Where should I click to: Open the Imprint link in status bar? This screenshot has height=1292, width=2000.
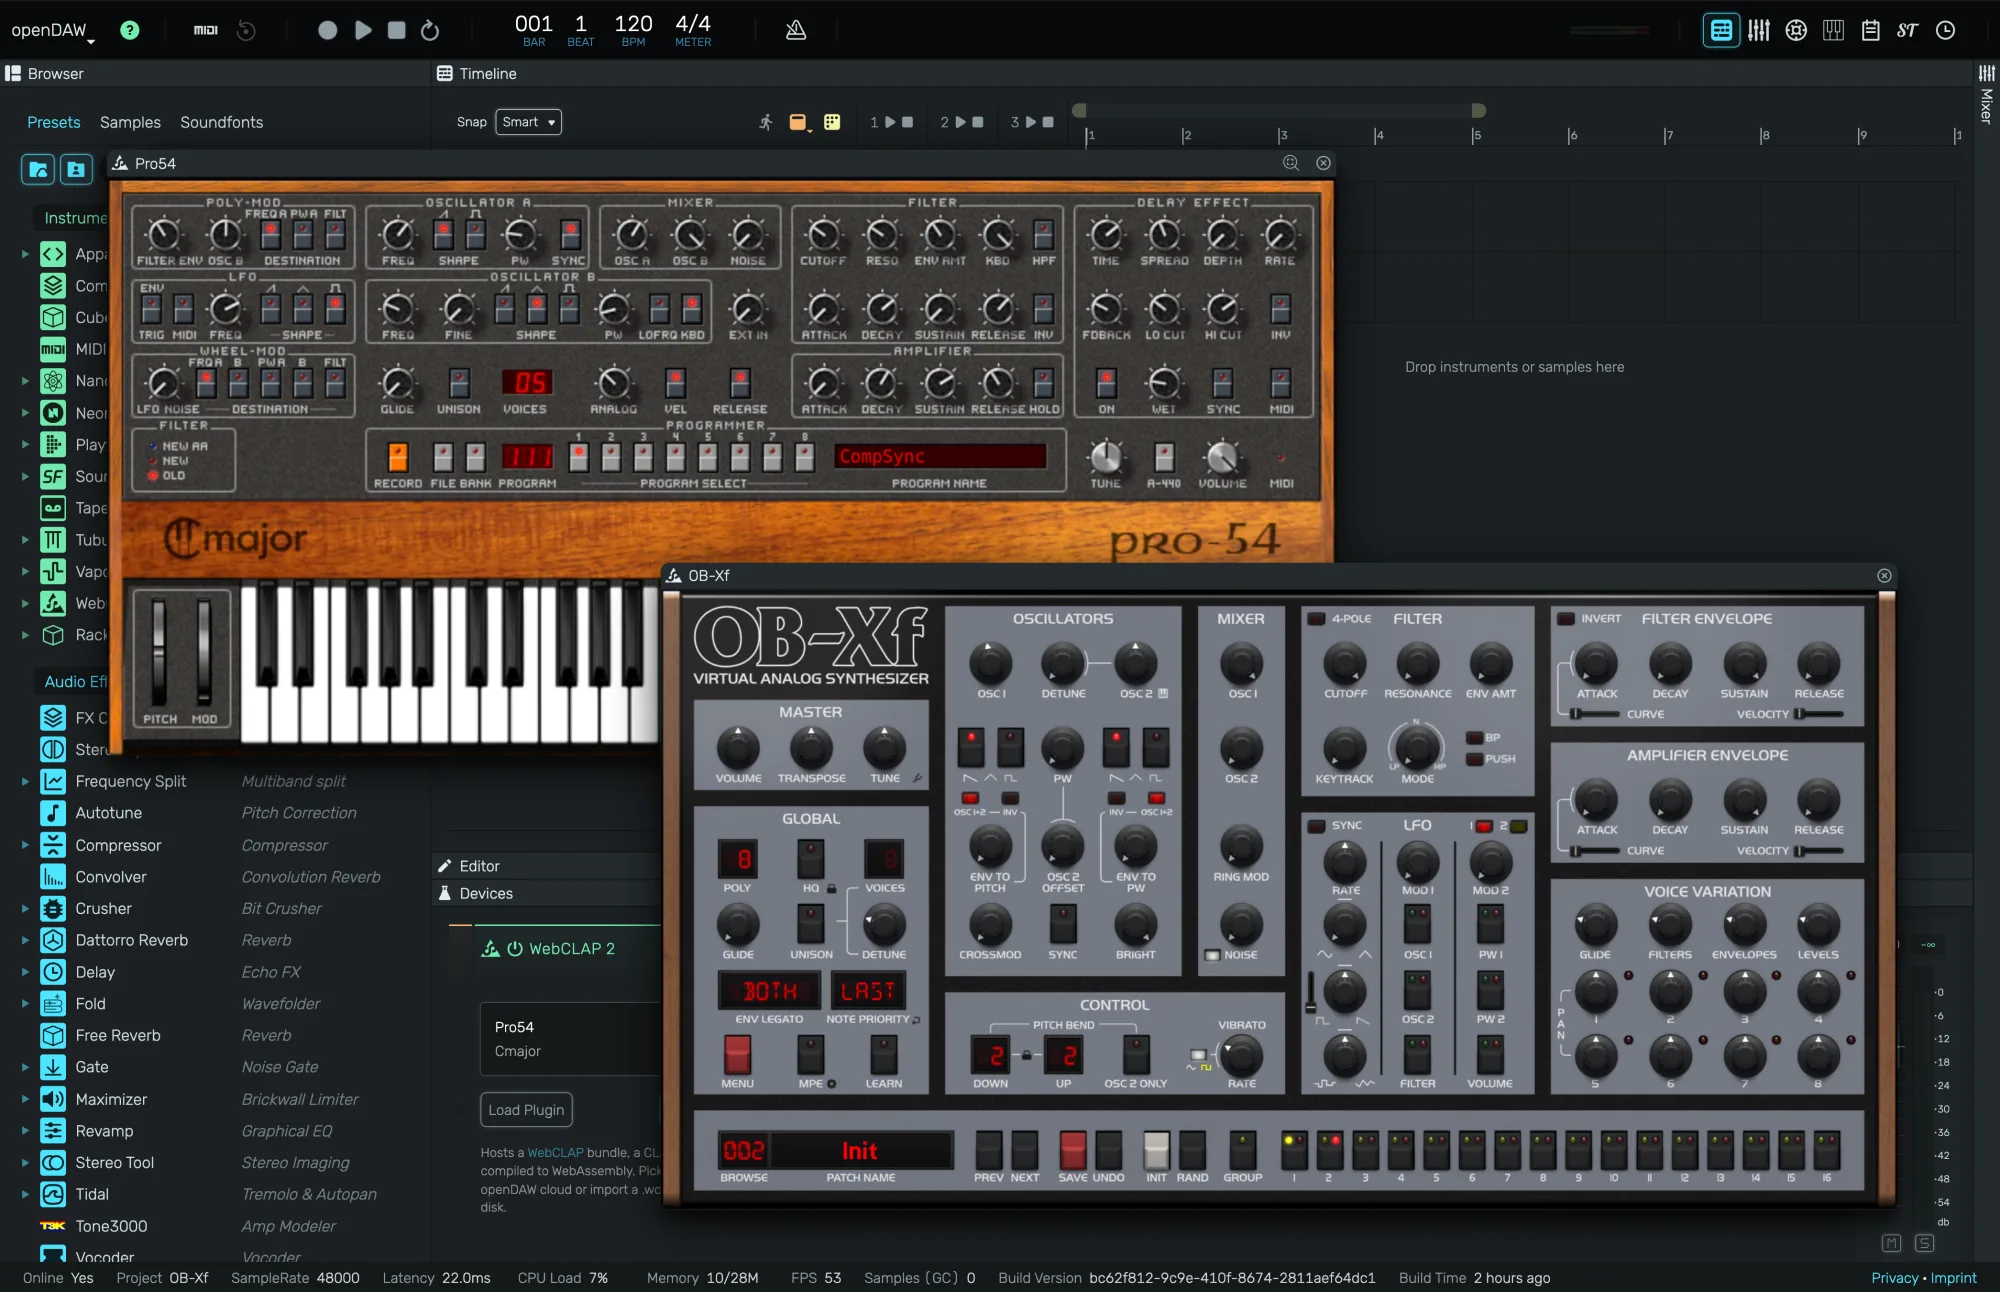point(1953,1278)
